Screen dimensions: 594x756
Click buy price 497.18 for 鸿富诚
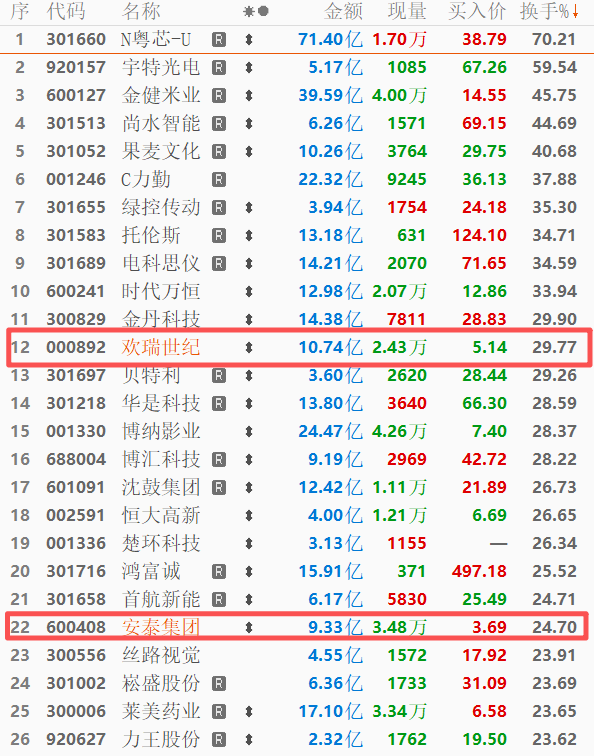point(479,571)
